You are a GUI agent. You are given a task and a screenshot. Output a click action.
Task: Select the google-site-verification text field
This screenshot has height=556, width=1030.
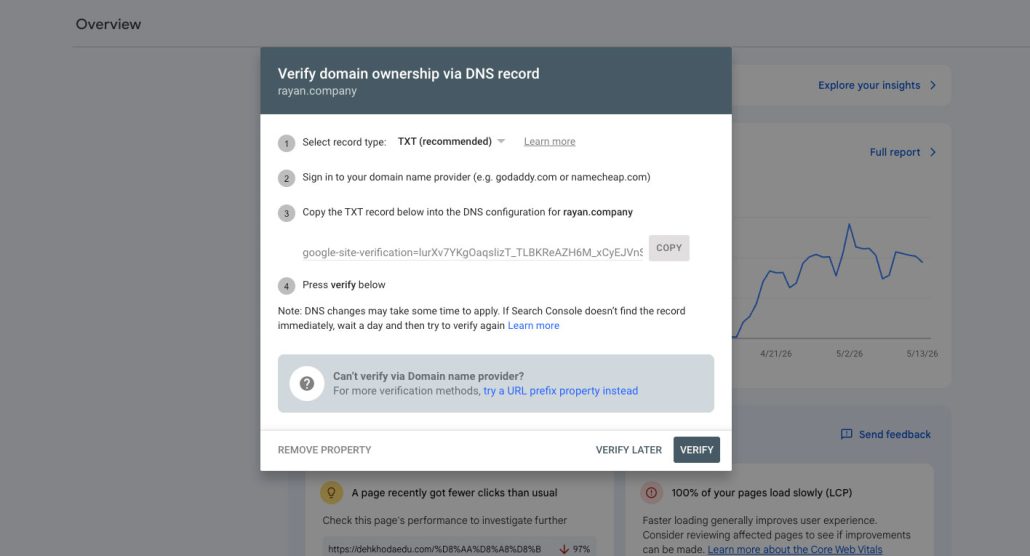pyautogui.click(x=472, y=252)
